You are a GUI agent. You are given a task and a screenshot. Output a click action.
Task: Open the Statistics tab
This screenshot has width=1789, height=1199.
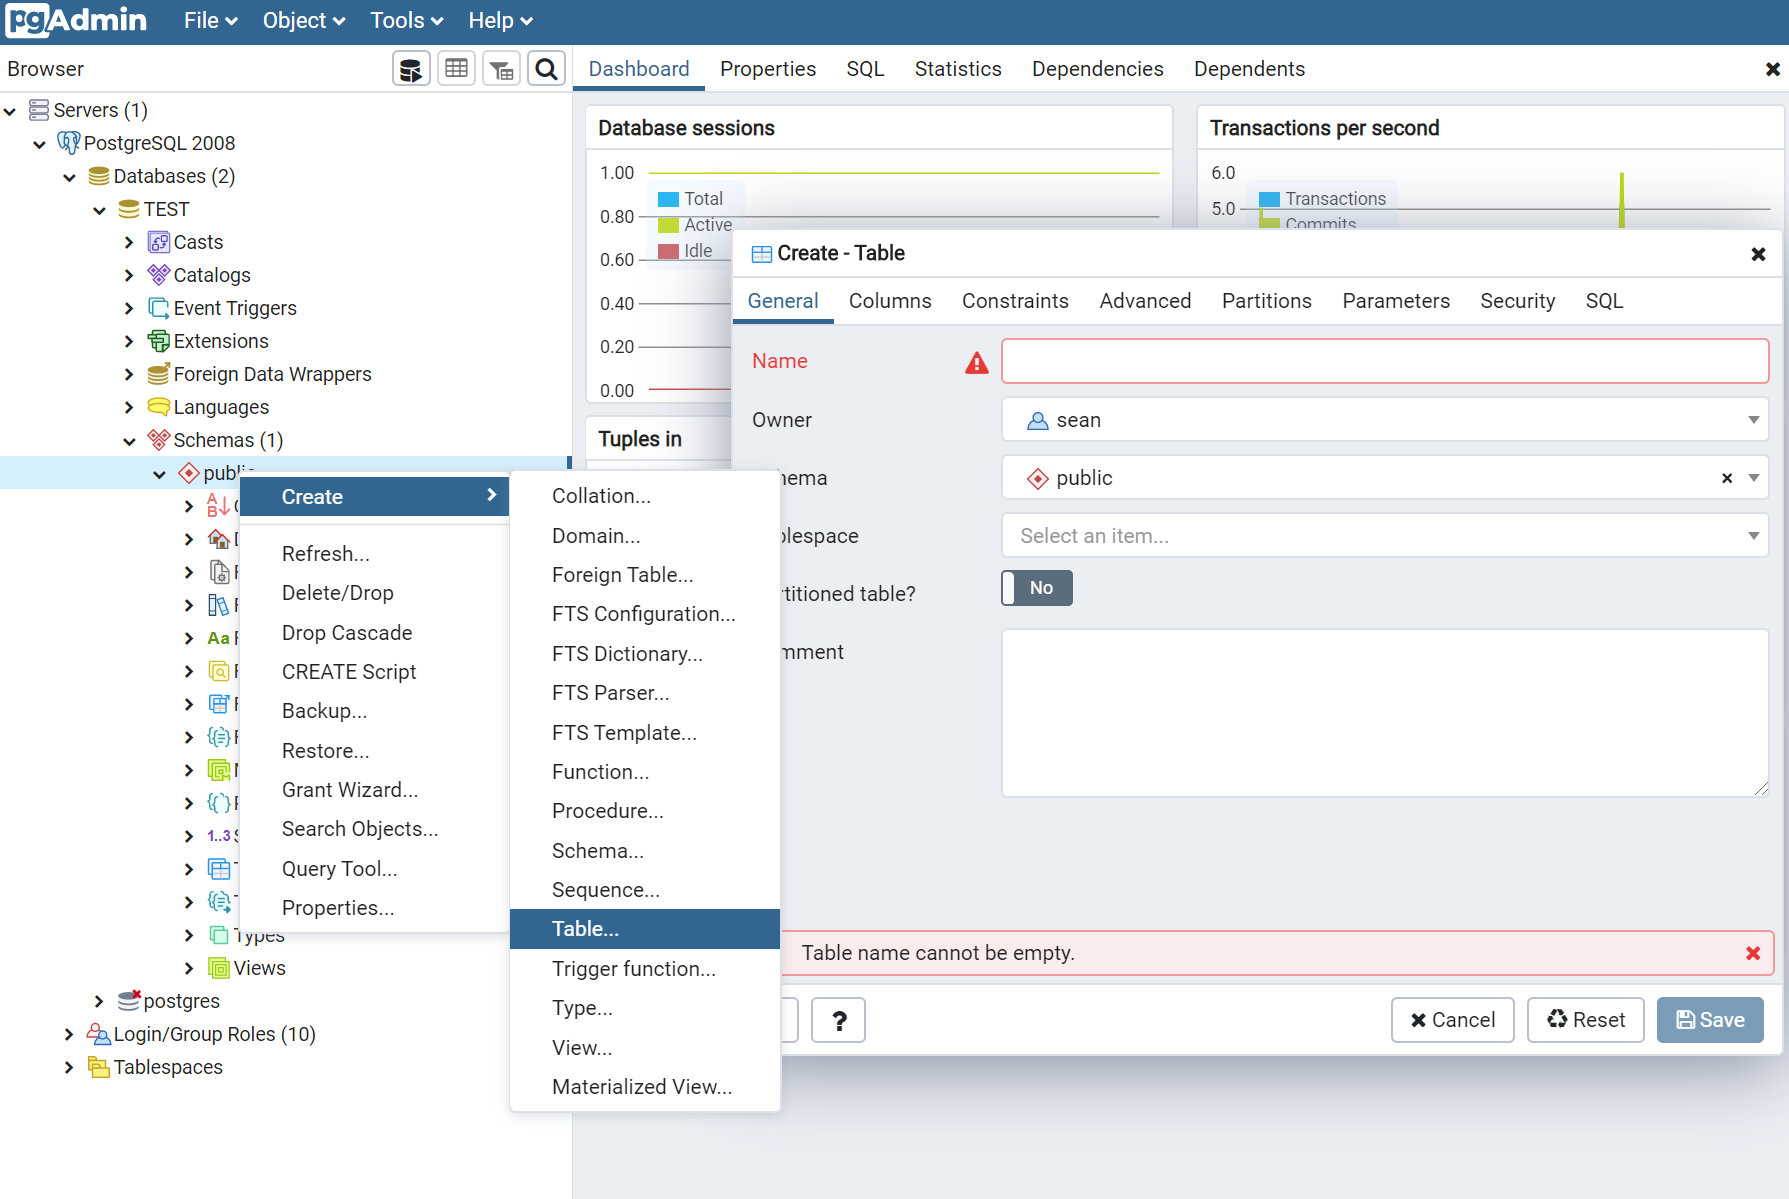tap(958, 69)
